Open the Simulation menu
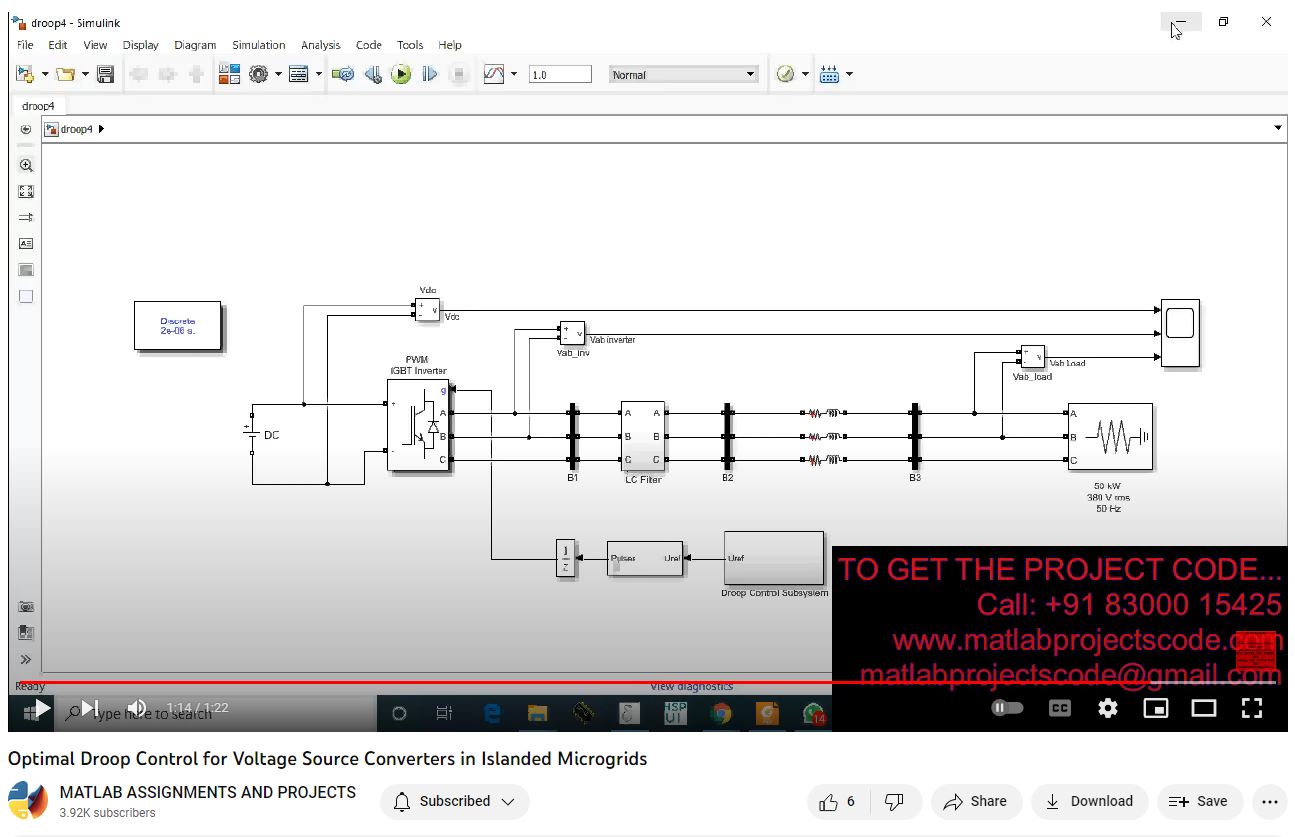The image size is (1295, 837). (258, 45)
